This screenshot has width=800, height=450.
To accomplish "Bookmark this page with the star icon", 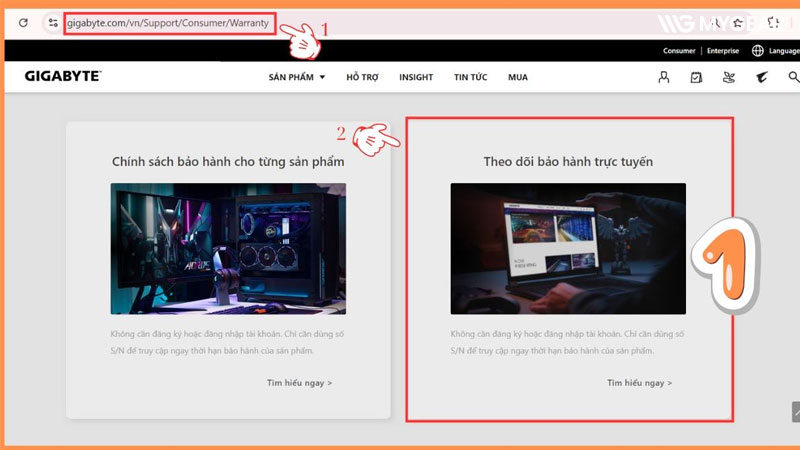I will point(738,23).
